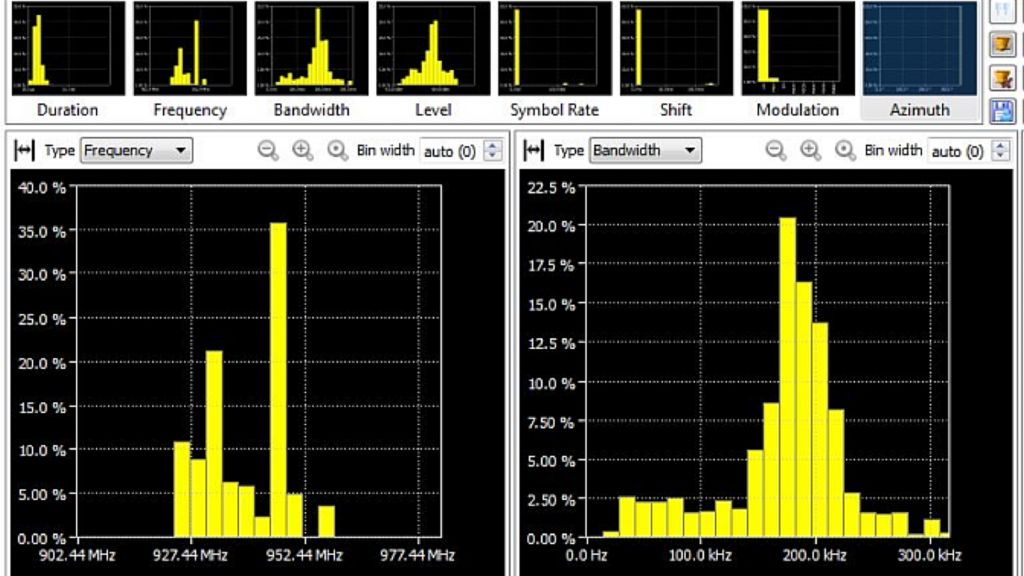Save using the blue floppy disk icon
The height and width of the screenshot is (576, 1024).
[x=1001, y=110]
